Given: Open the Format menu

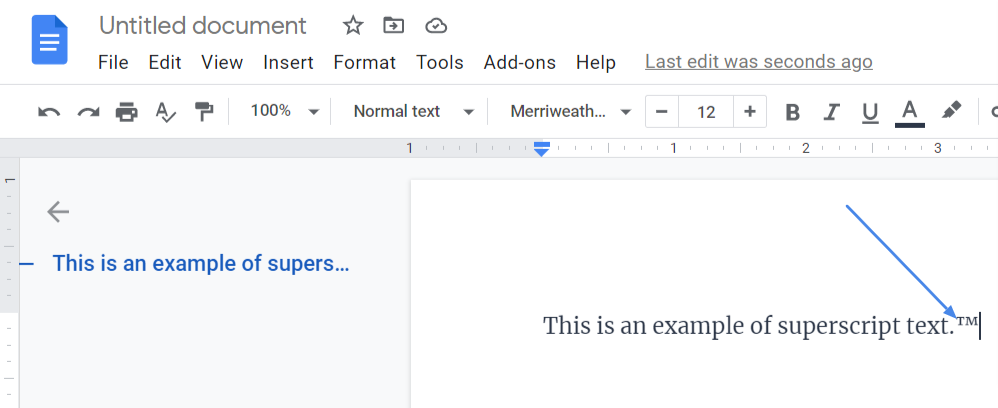Looking at the screenshot, I should (364, 62).
